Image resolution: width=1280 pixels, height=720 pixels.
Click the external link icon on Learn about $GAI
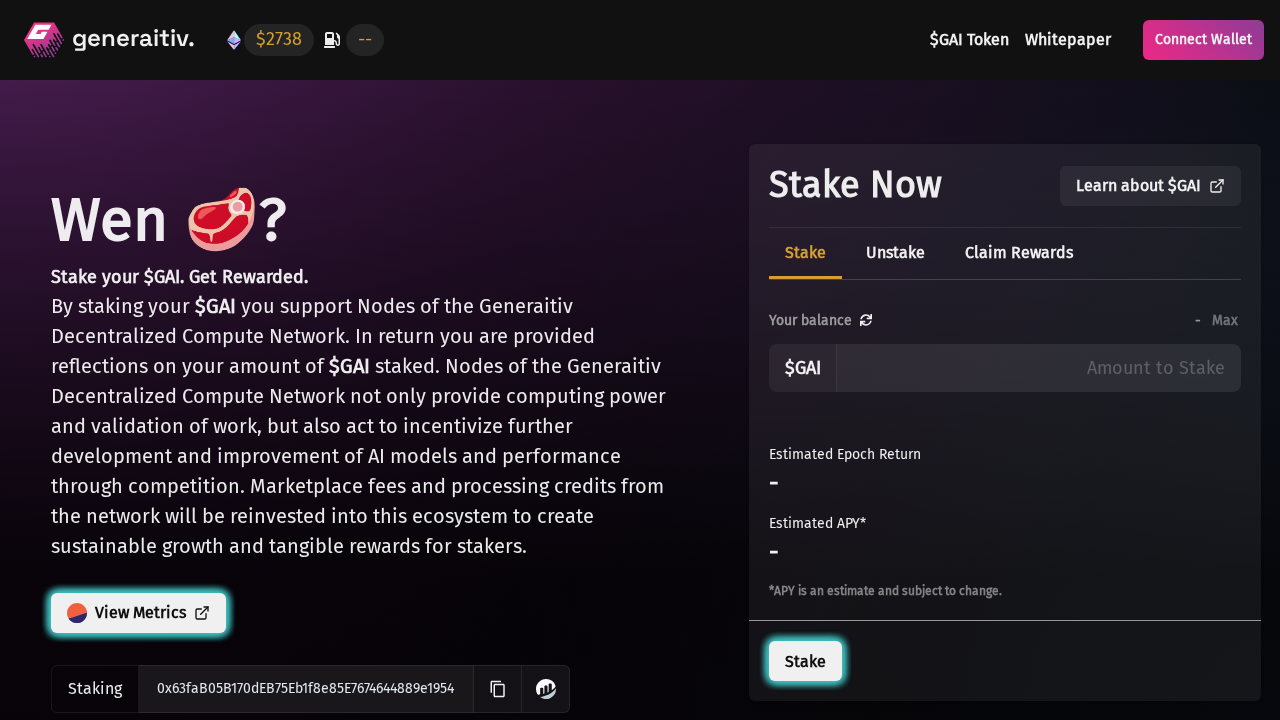pyautogui.click(x=1217, y=186)
